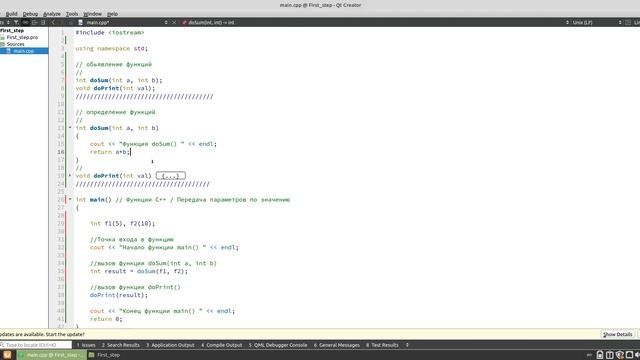640x360 pixels.
Task: Select main.cpp in the project tree
Action: [24, 51]
